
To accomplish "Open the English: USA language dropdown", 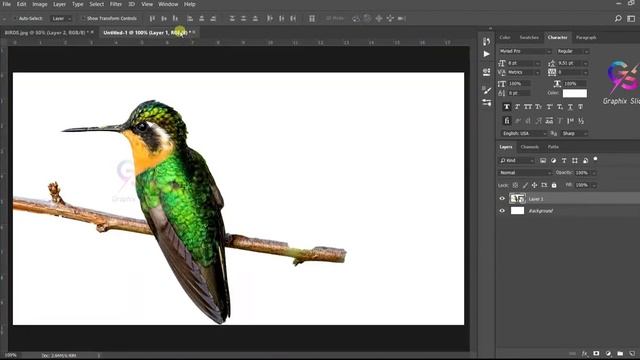I will pyautogui.click(x=524, y=133).
